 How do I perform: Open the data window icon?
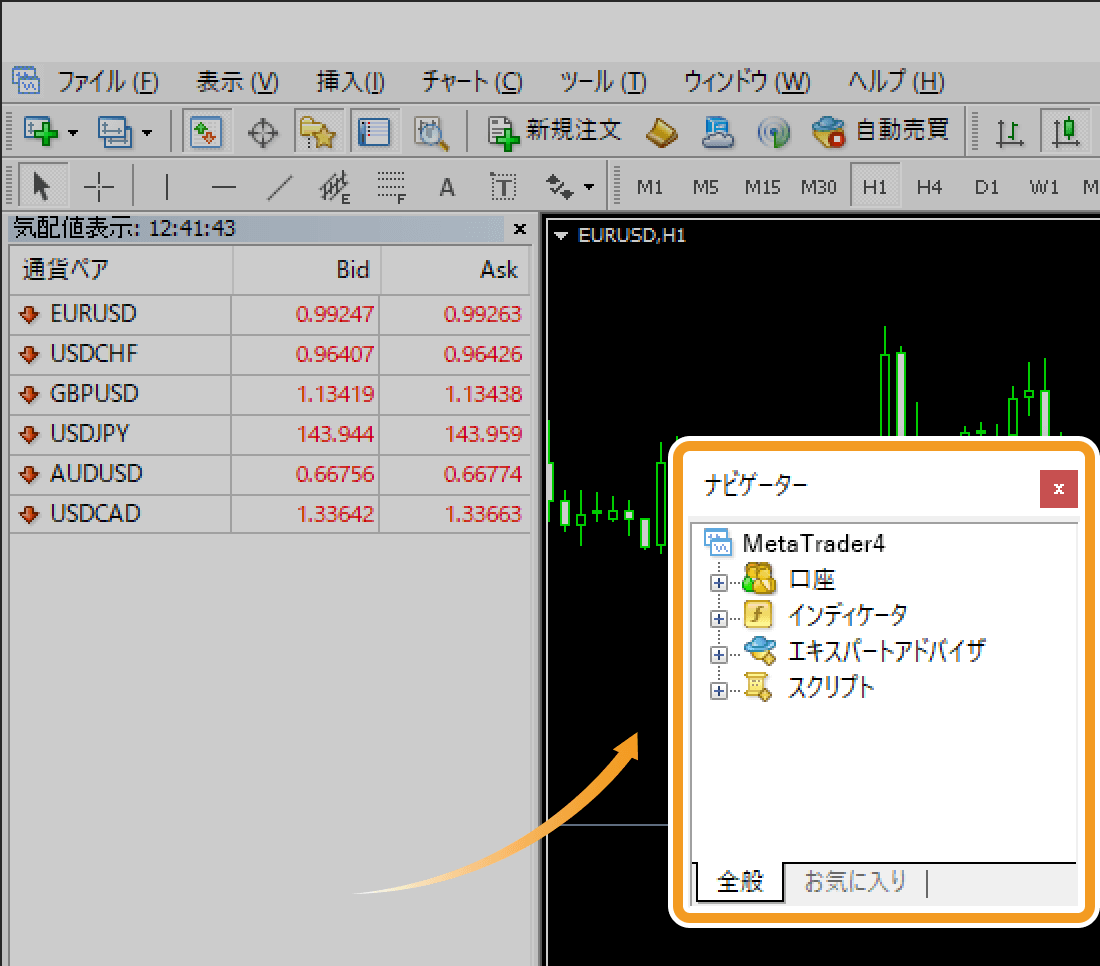(x=262, y=131)
